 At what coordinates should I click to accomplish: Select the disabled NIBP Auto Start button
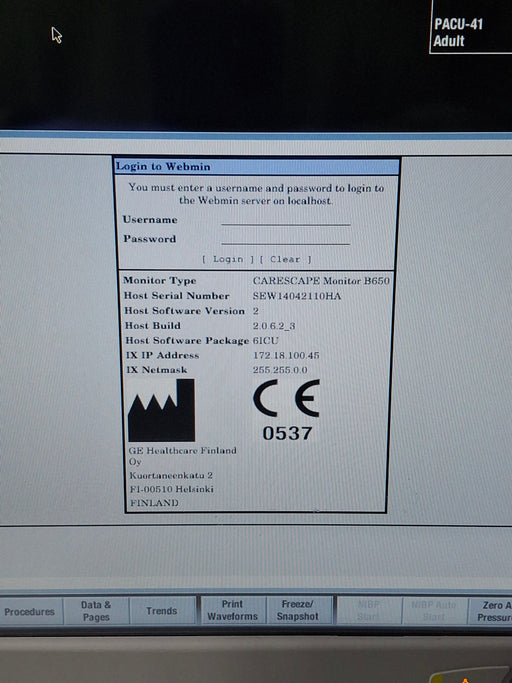click(434, 611)
